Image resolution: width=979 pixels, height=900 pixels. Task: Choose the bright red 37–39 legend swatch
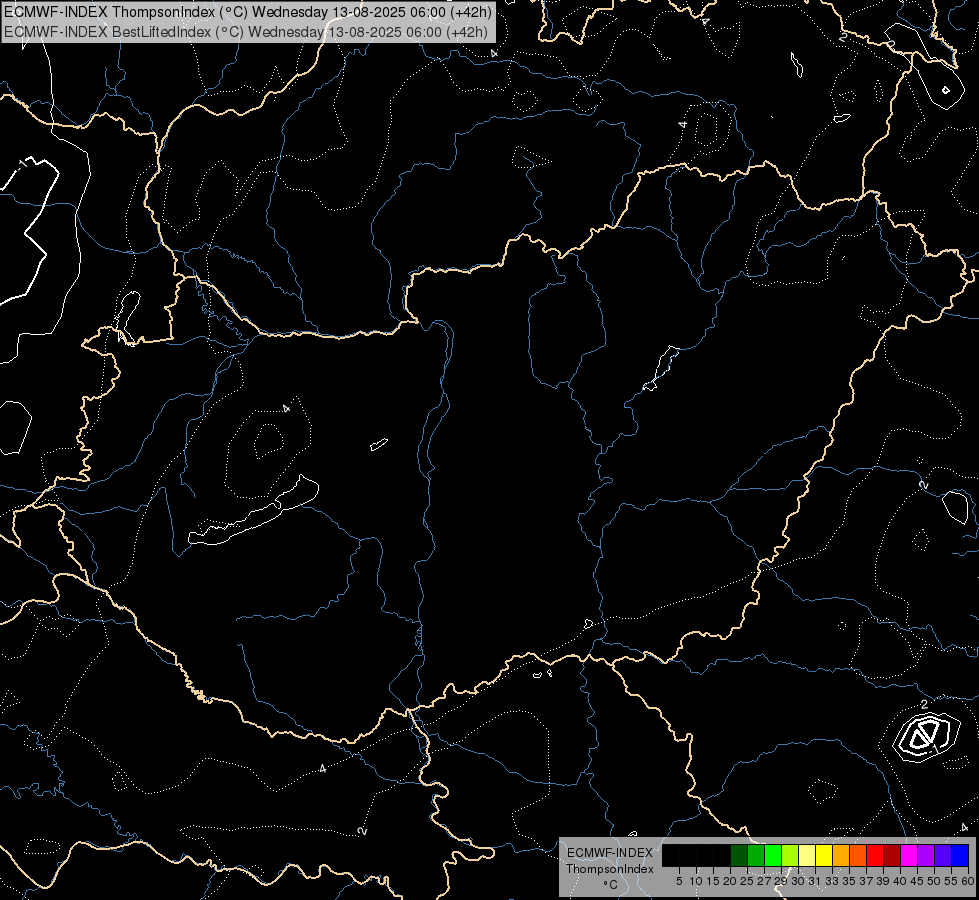875,856
